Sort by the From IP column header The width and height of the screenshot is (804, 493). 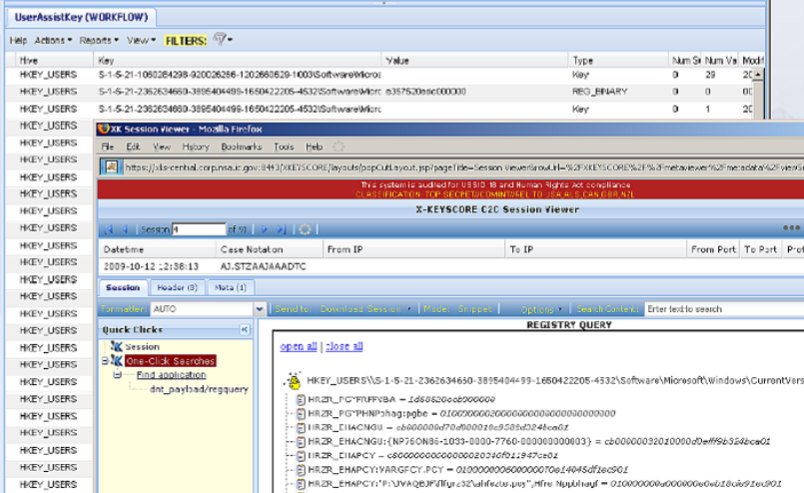[x=413, y=249]
